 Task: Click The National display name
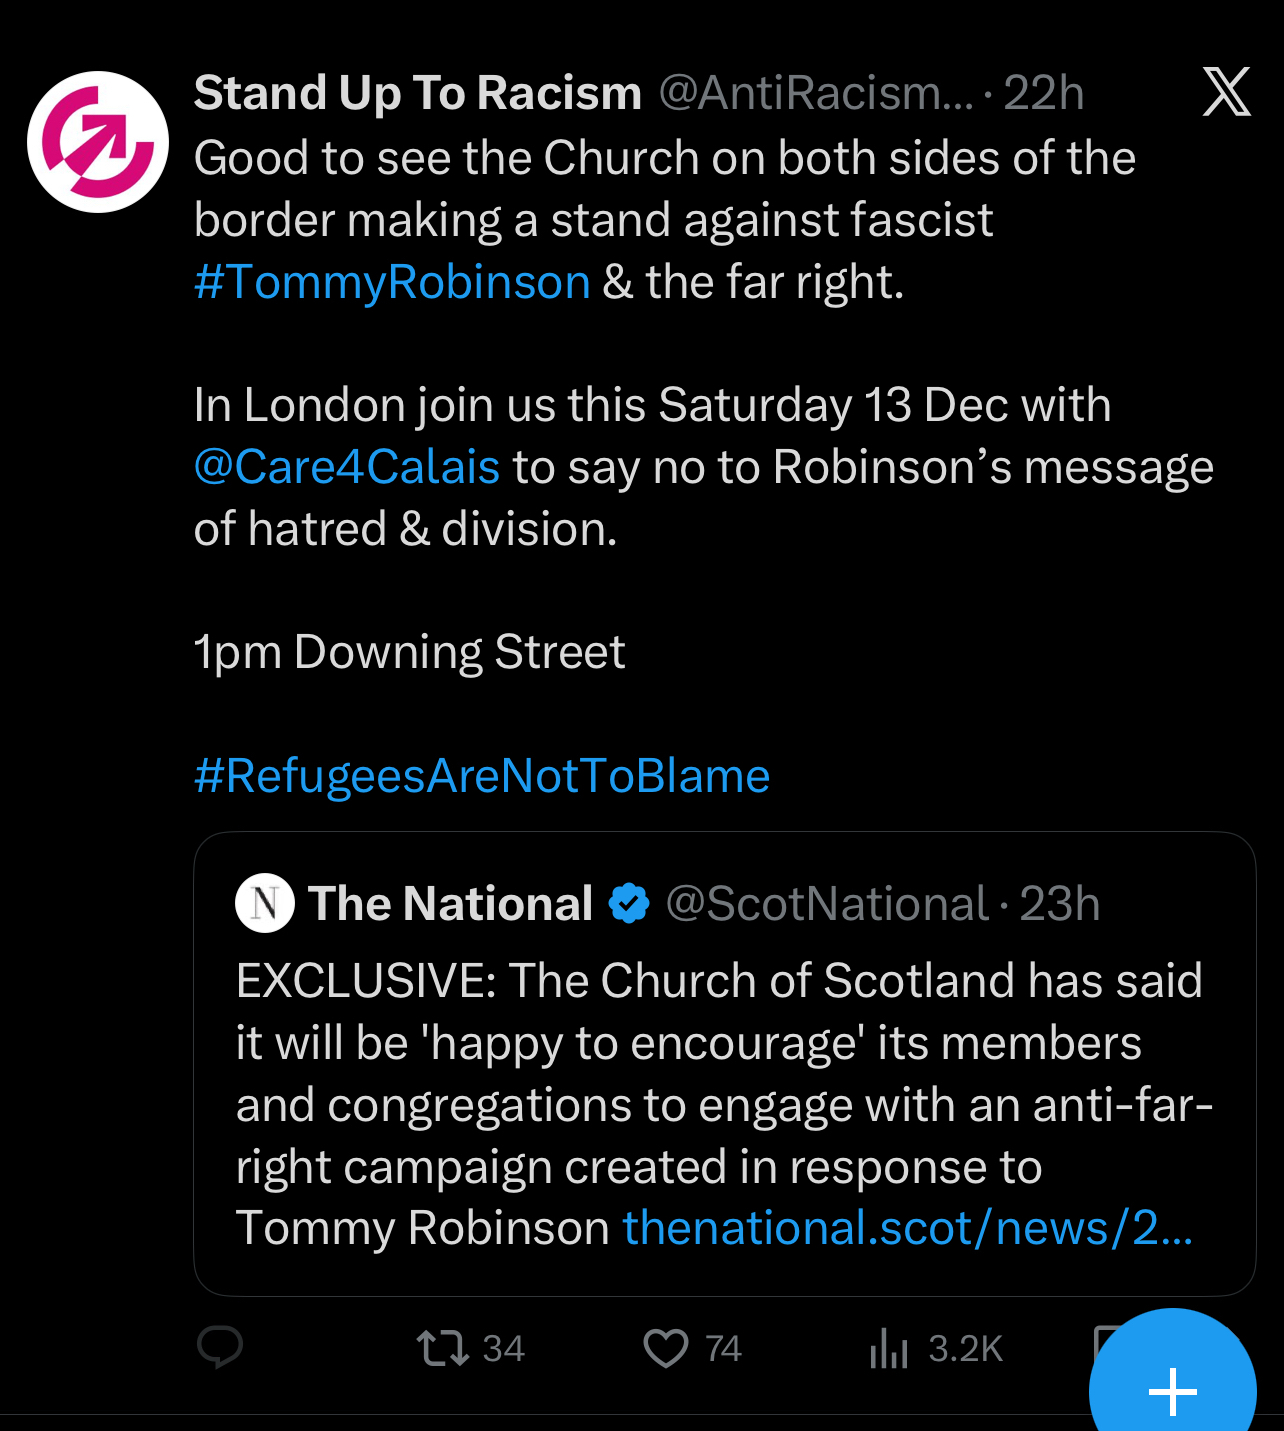(451, 904)
